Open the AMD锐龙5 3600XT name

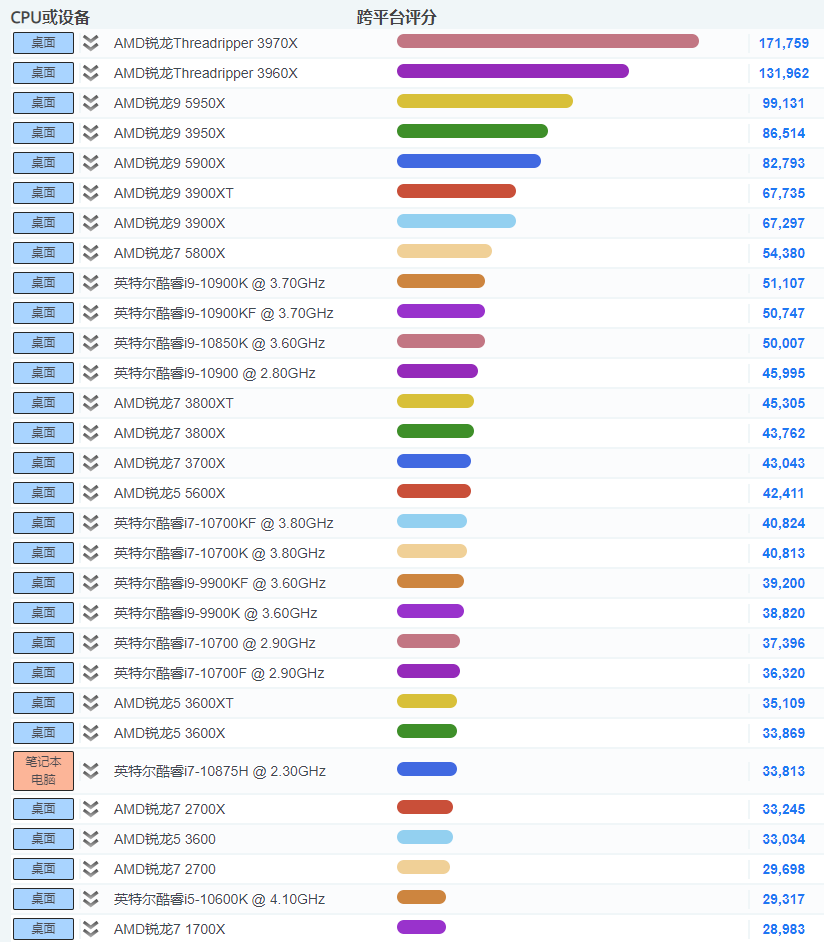pyautogui.click(x=174, y=703)
